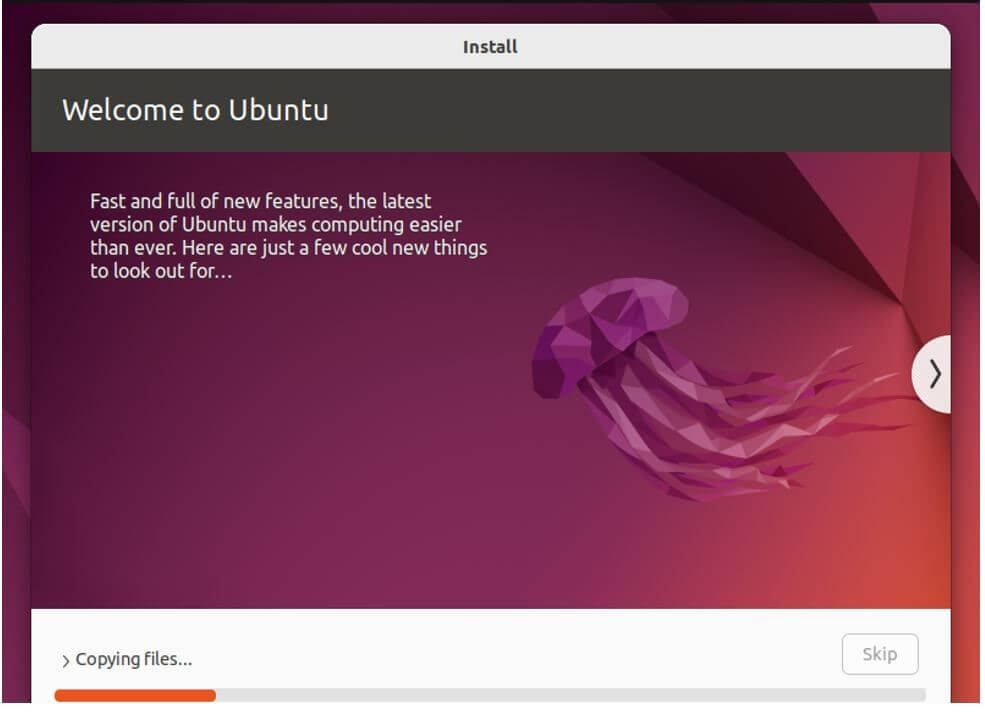Expand the Copying files details

pyautogui.click(x=65, y=662)
